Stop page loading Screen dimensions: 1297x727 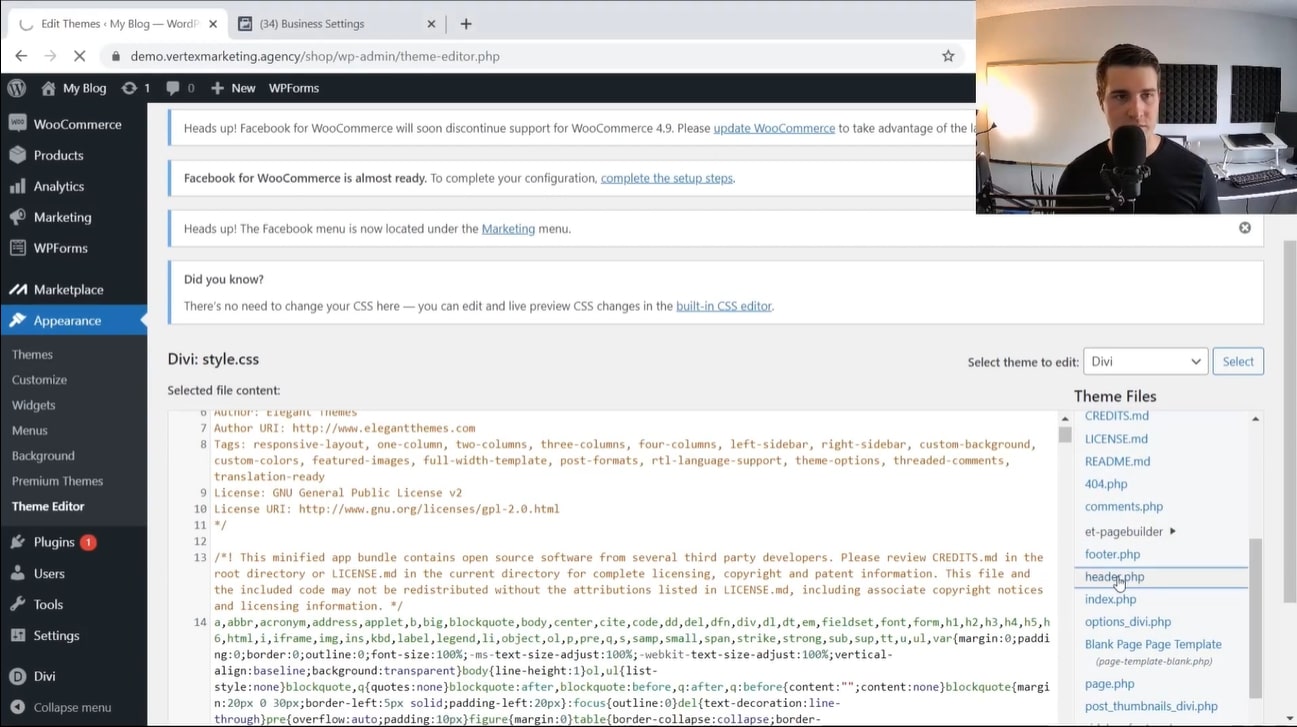tap(80, 56)
